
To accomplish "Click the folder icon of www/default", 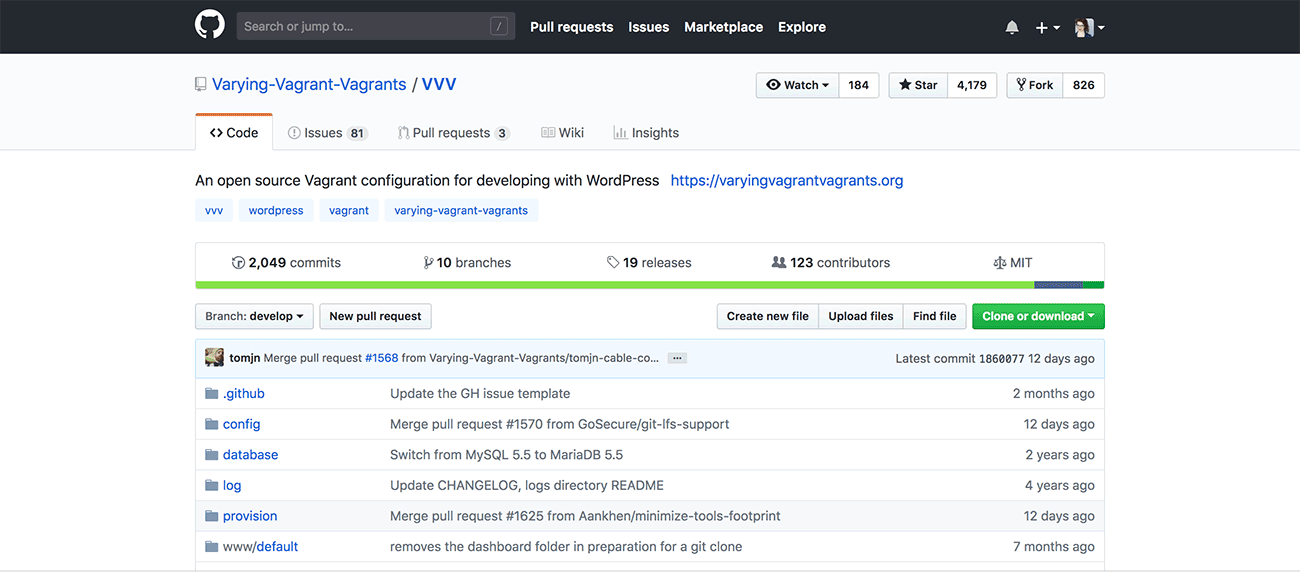I will point(211,546).
